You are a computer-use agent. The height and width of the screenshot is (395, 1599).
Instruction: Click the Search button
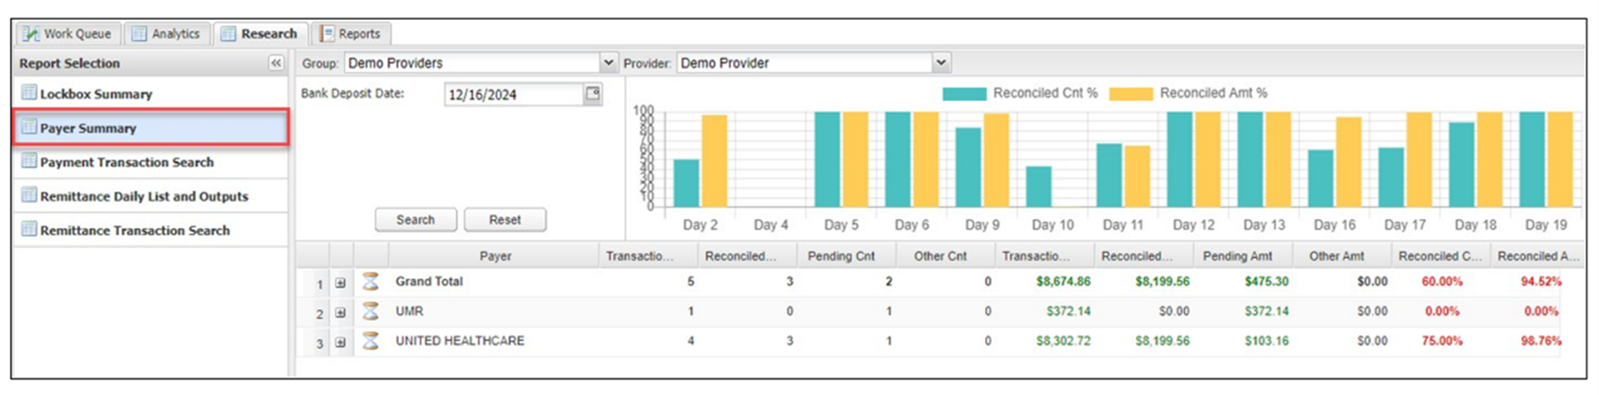[416, 220]
